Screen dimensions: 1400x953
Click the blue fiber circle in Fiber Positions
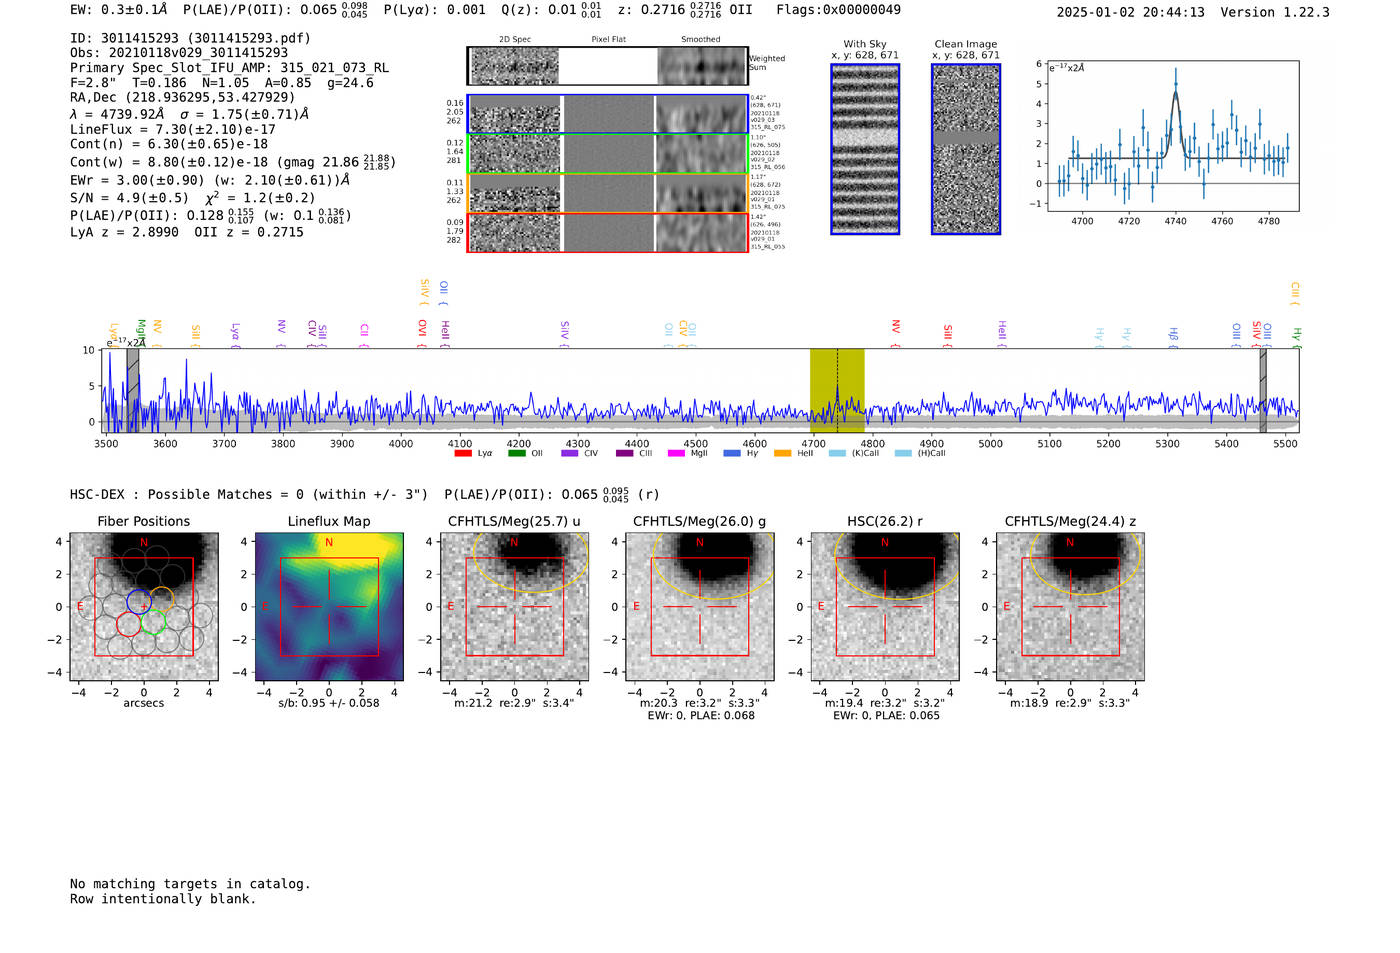pos(139,602)
